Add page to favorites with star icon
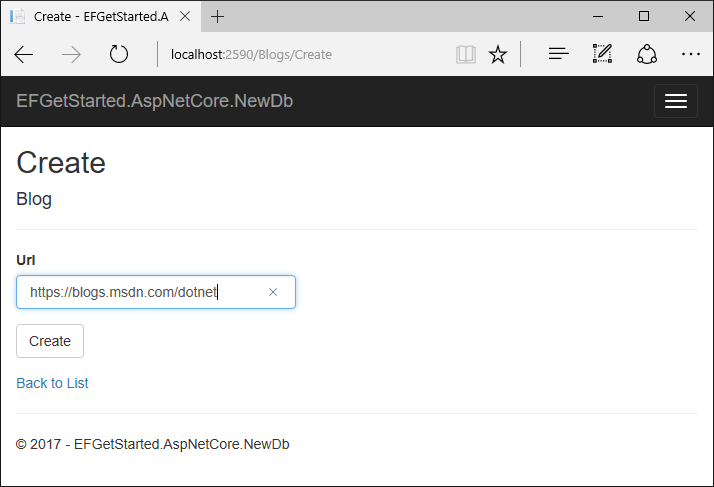The height and width of the screenshot is (487, 714). pyautogui.click(x=497, y=55)
